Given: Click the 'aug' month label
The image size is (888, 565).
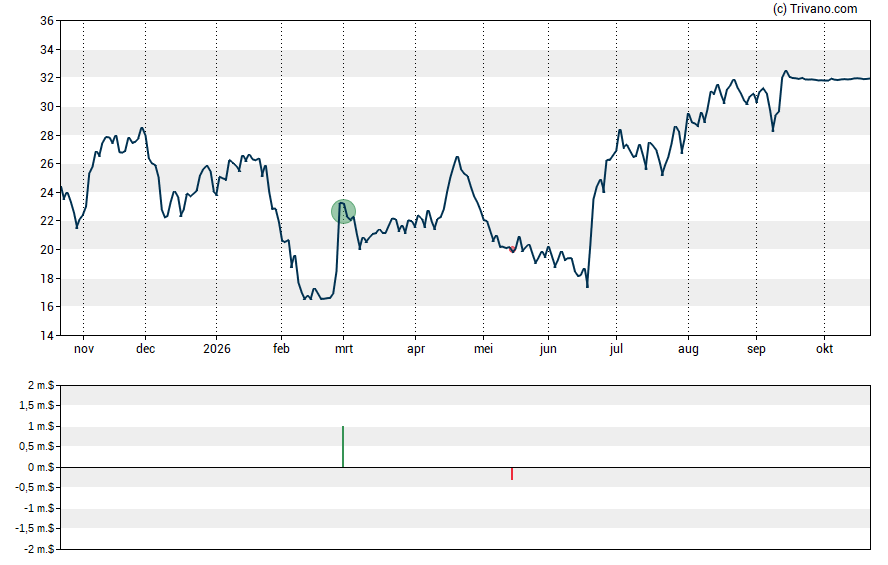Looking at the screenshot, I should pos(689,349).
